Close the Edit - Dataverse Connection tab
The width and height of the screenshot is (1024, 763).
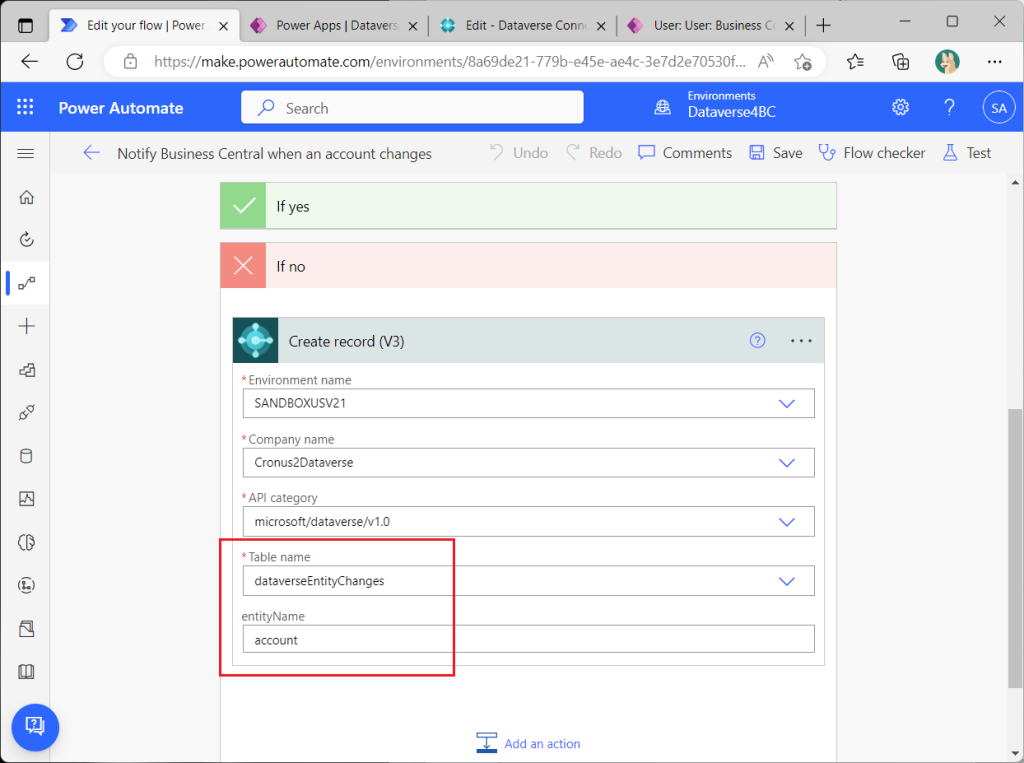pyautogui.click(x=601, y=26)
